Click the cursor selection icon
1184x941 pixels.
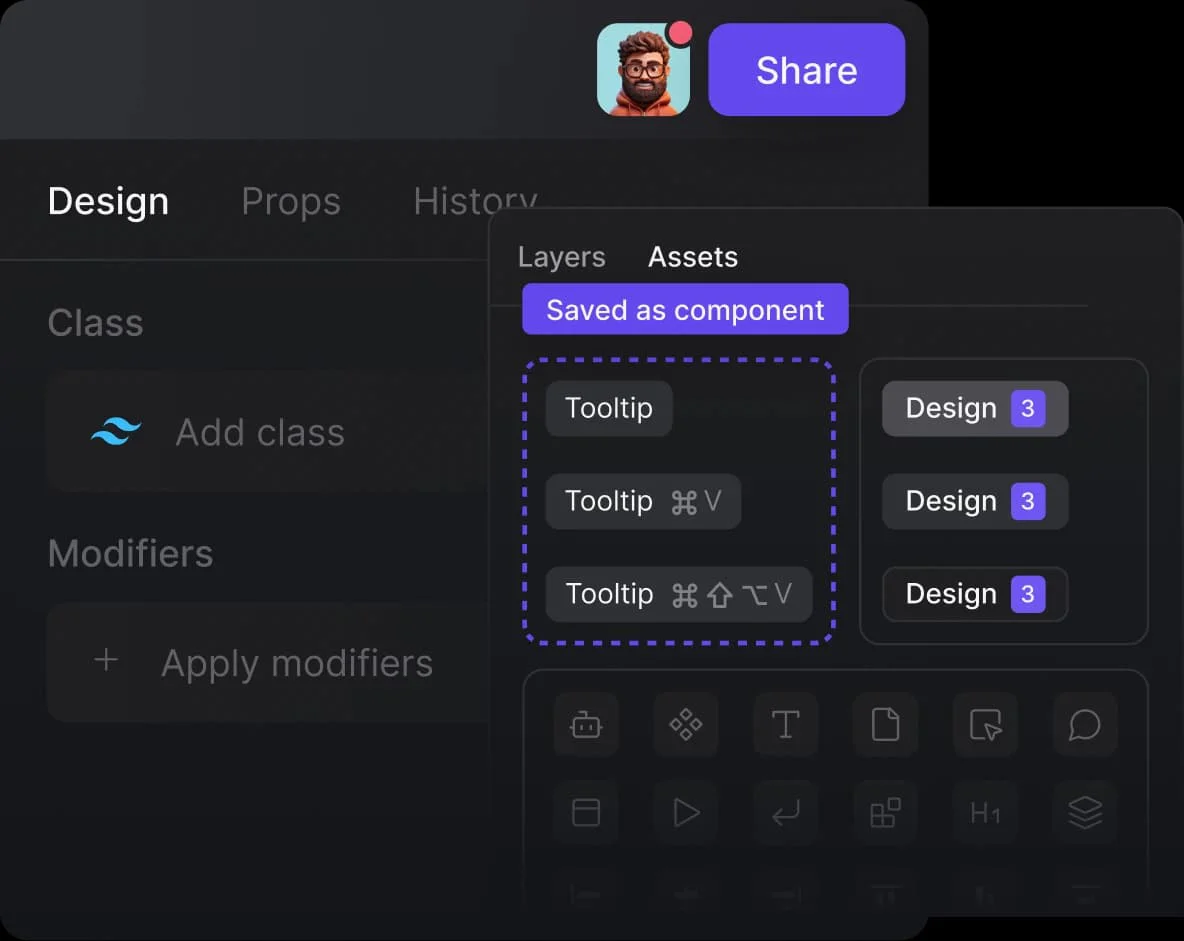985,724
